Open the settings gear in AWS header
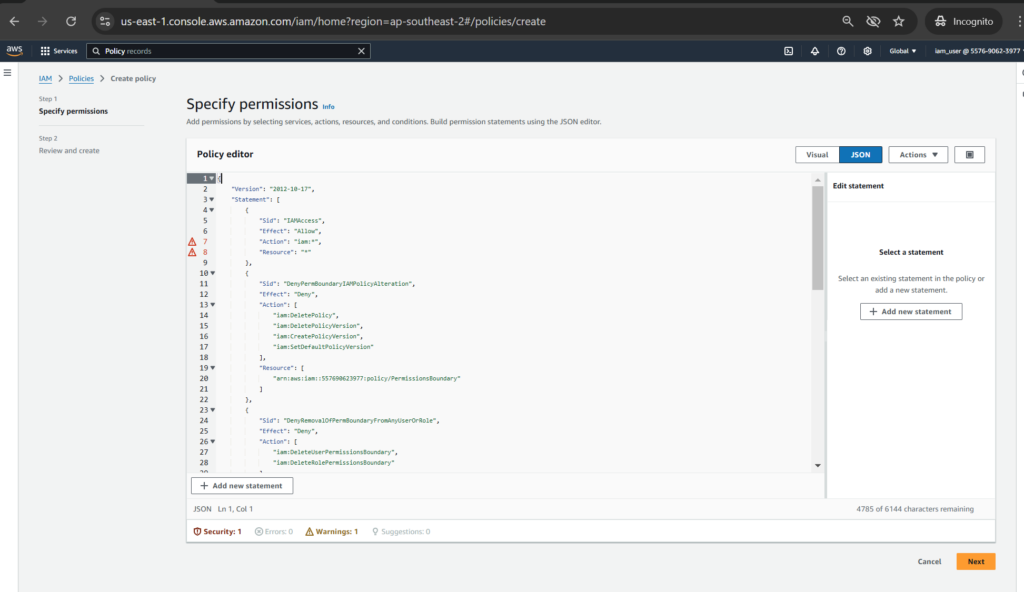Viewport: 1024px width, 592px height. [x=867, y=51]
